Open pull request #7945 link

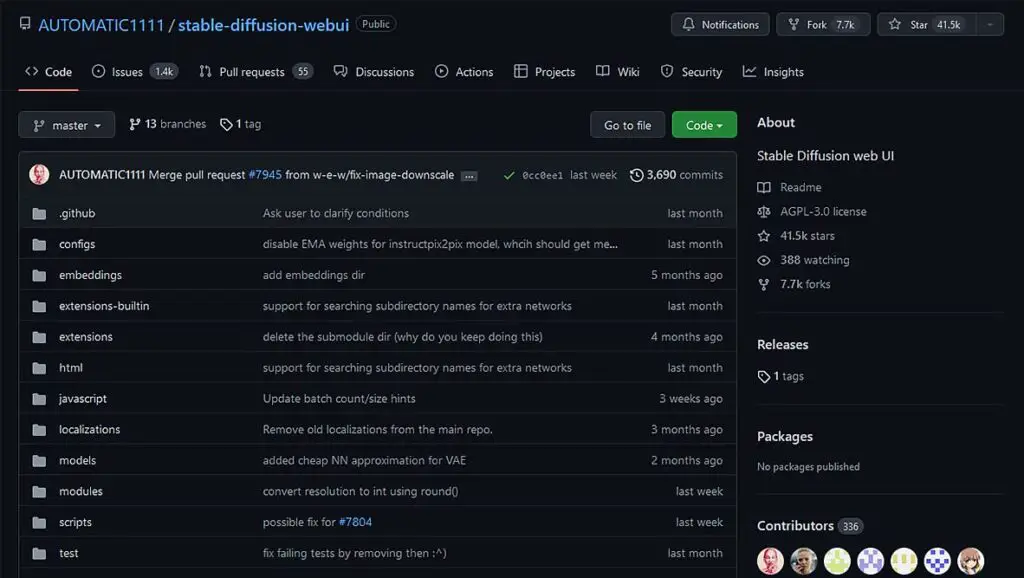pos(265,175)
